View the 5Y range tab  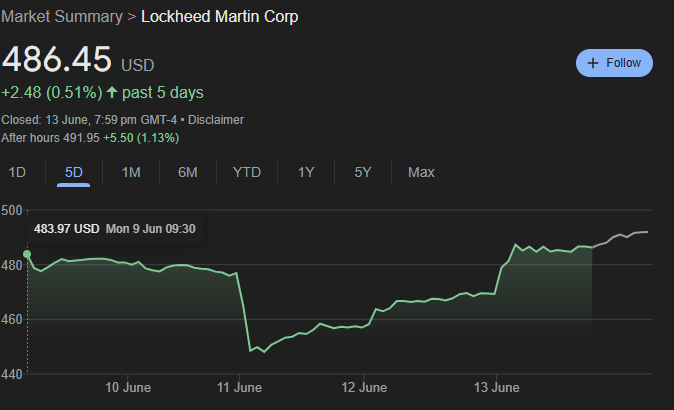tap(362, 172)
